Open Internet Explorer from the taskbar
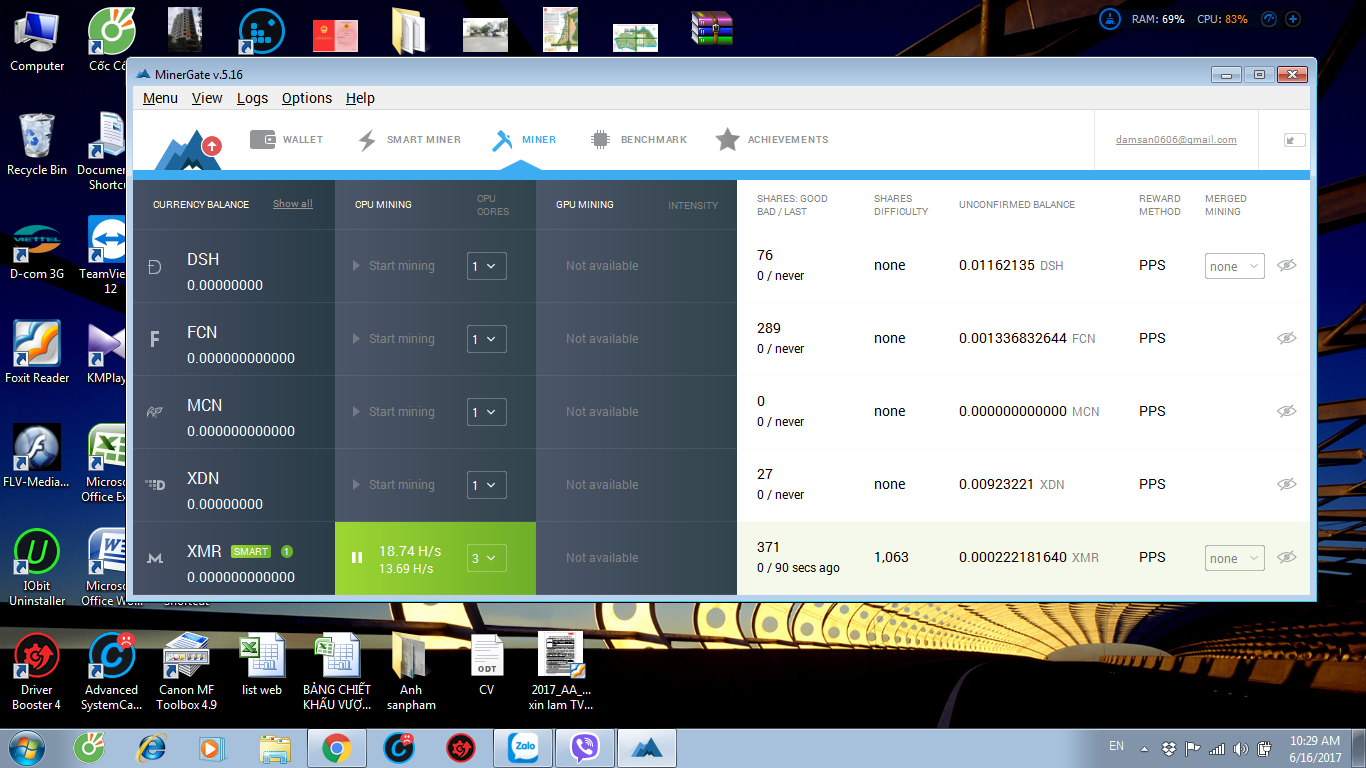1366x768 pixels. [151, 748]
